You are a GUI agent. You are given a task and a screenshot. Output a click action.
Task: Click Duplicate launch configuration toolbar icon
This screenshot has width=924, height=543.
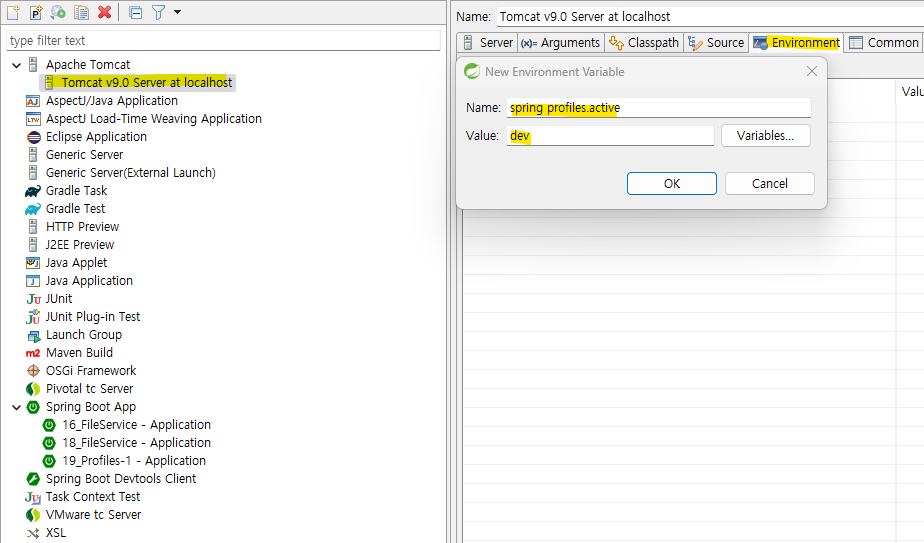[x=81, y=11]
